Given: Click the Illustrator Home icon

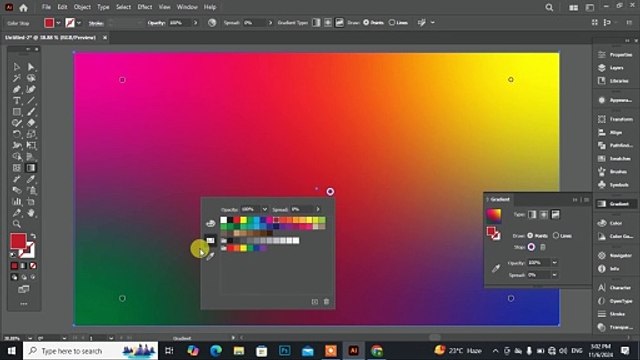Looking at the screenshot, I should click(23, 7).
